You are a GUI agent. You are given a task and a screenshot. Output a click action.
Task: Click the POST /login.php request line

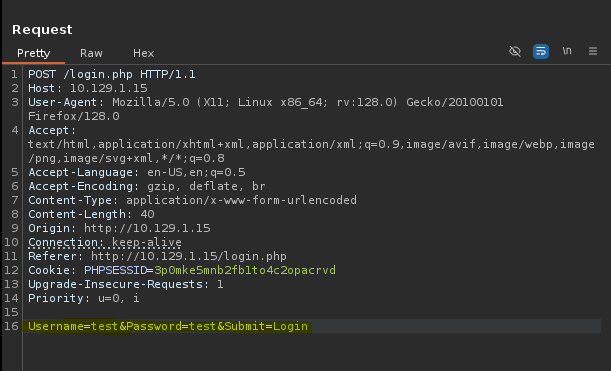coord(112,74)
